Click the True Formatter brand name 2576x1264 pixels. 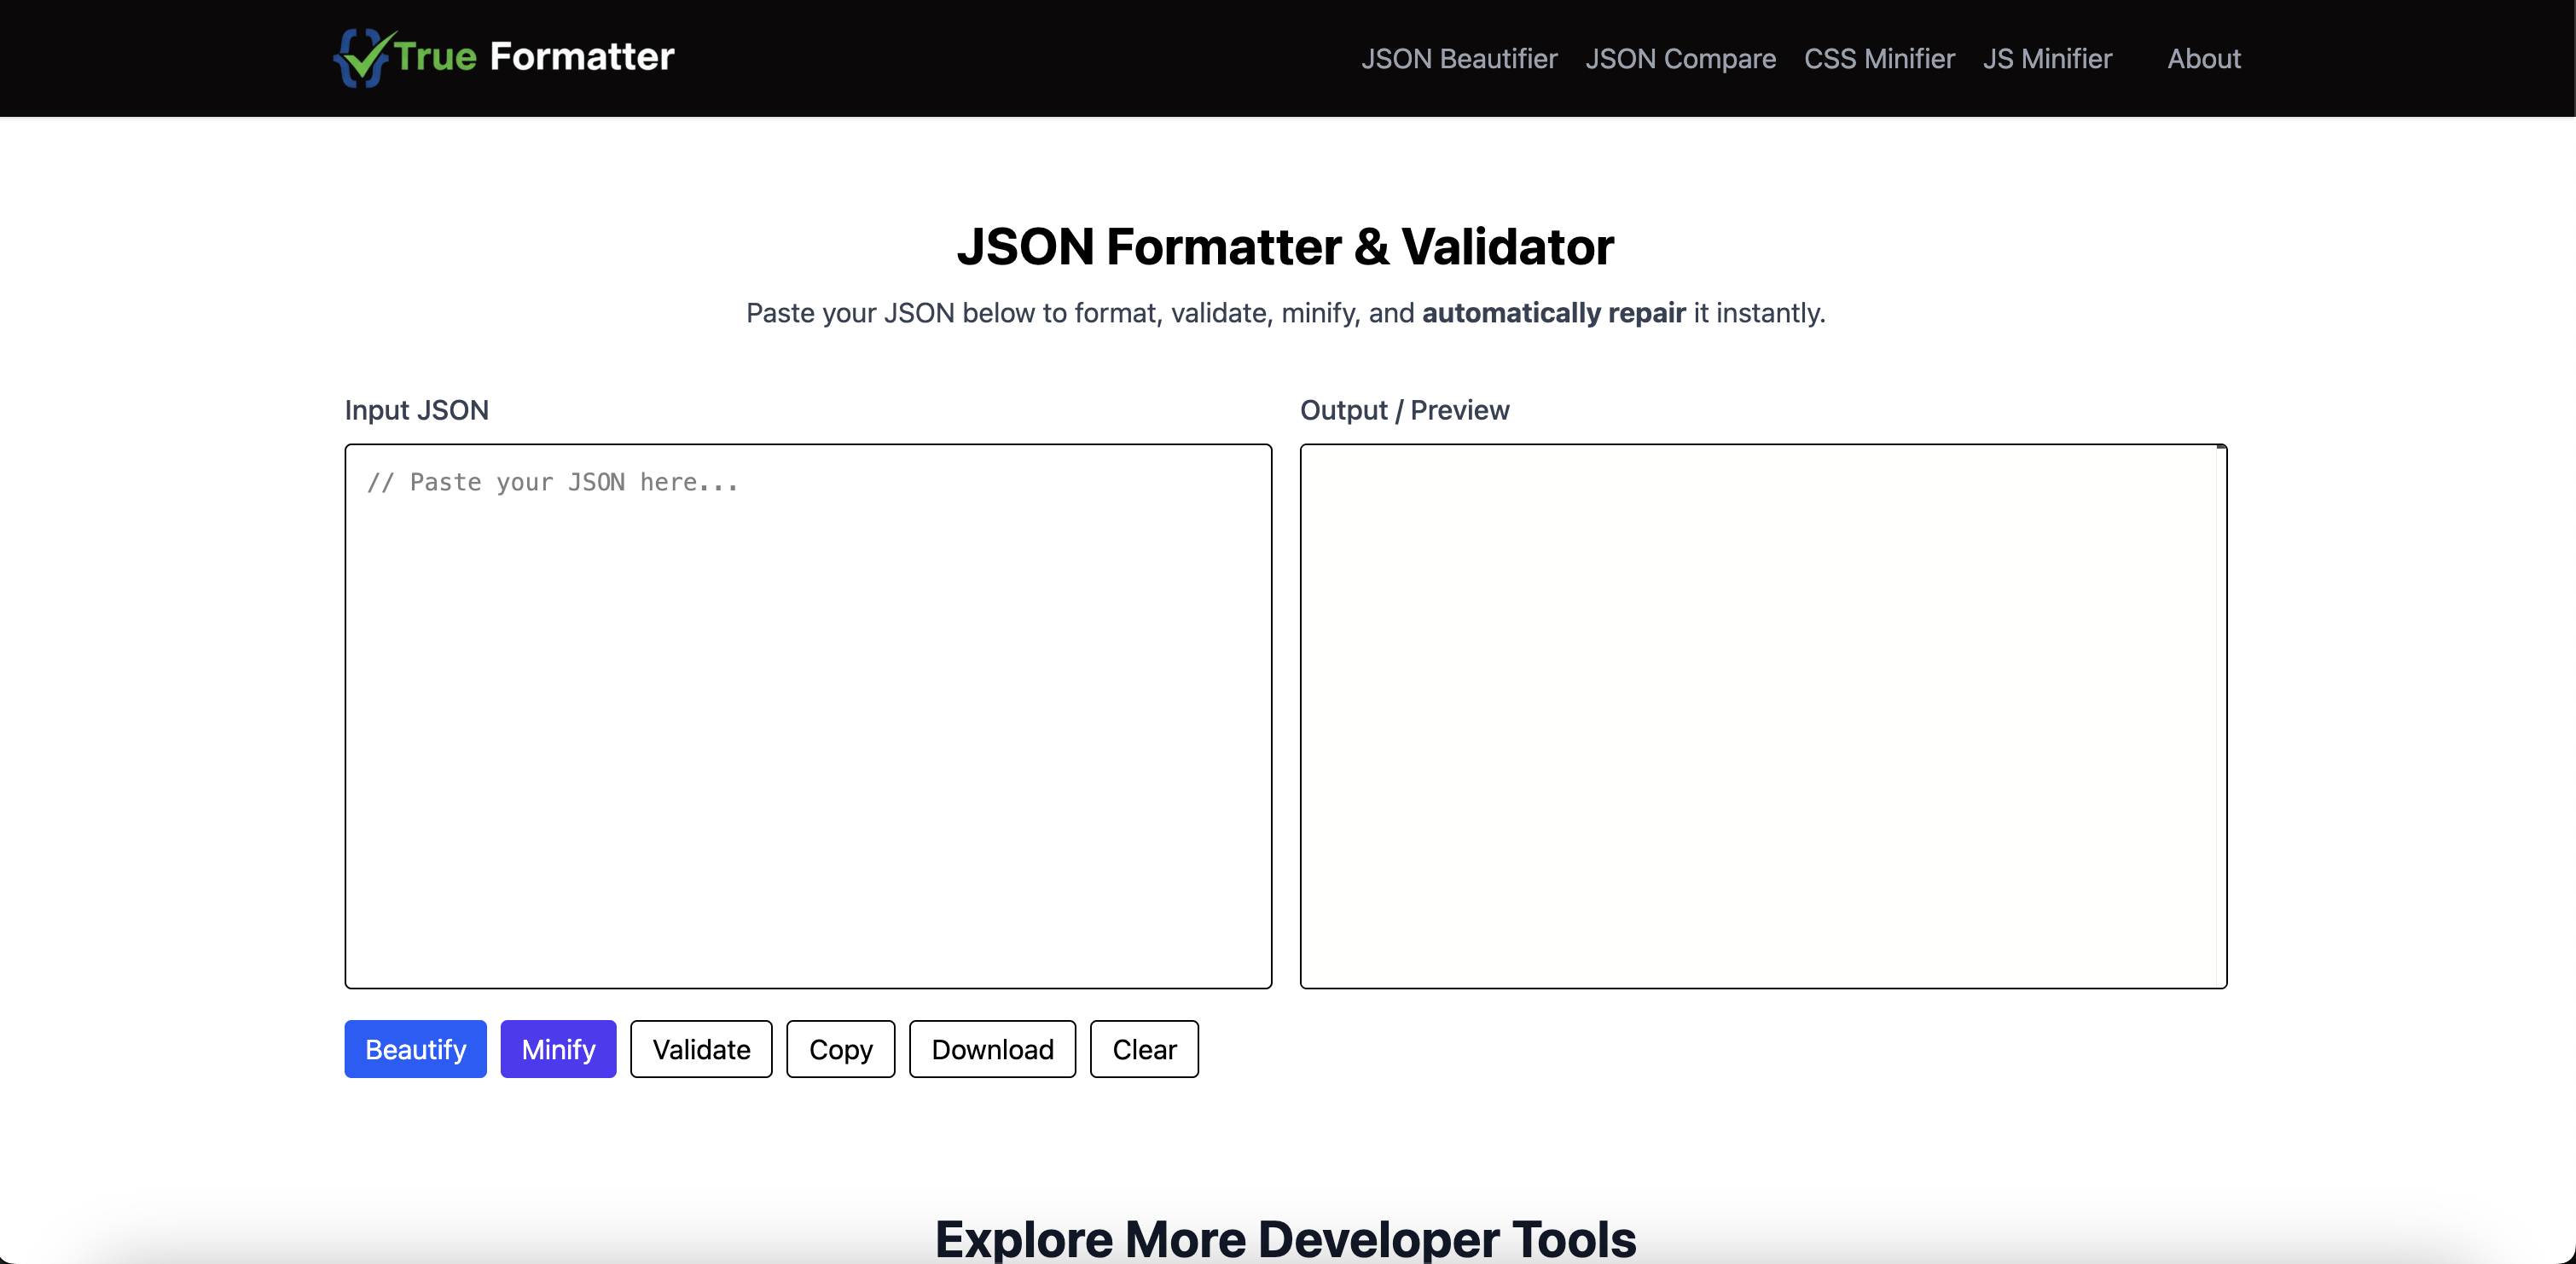(534, 57)
